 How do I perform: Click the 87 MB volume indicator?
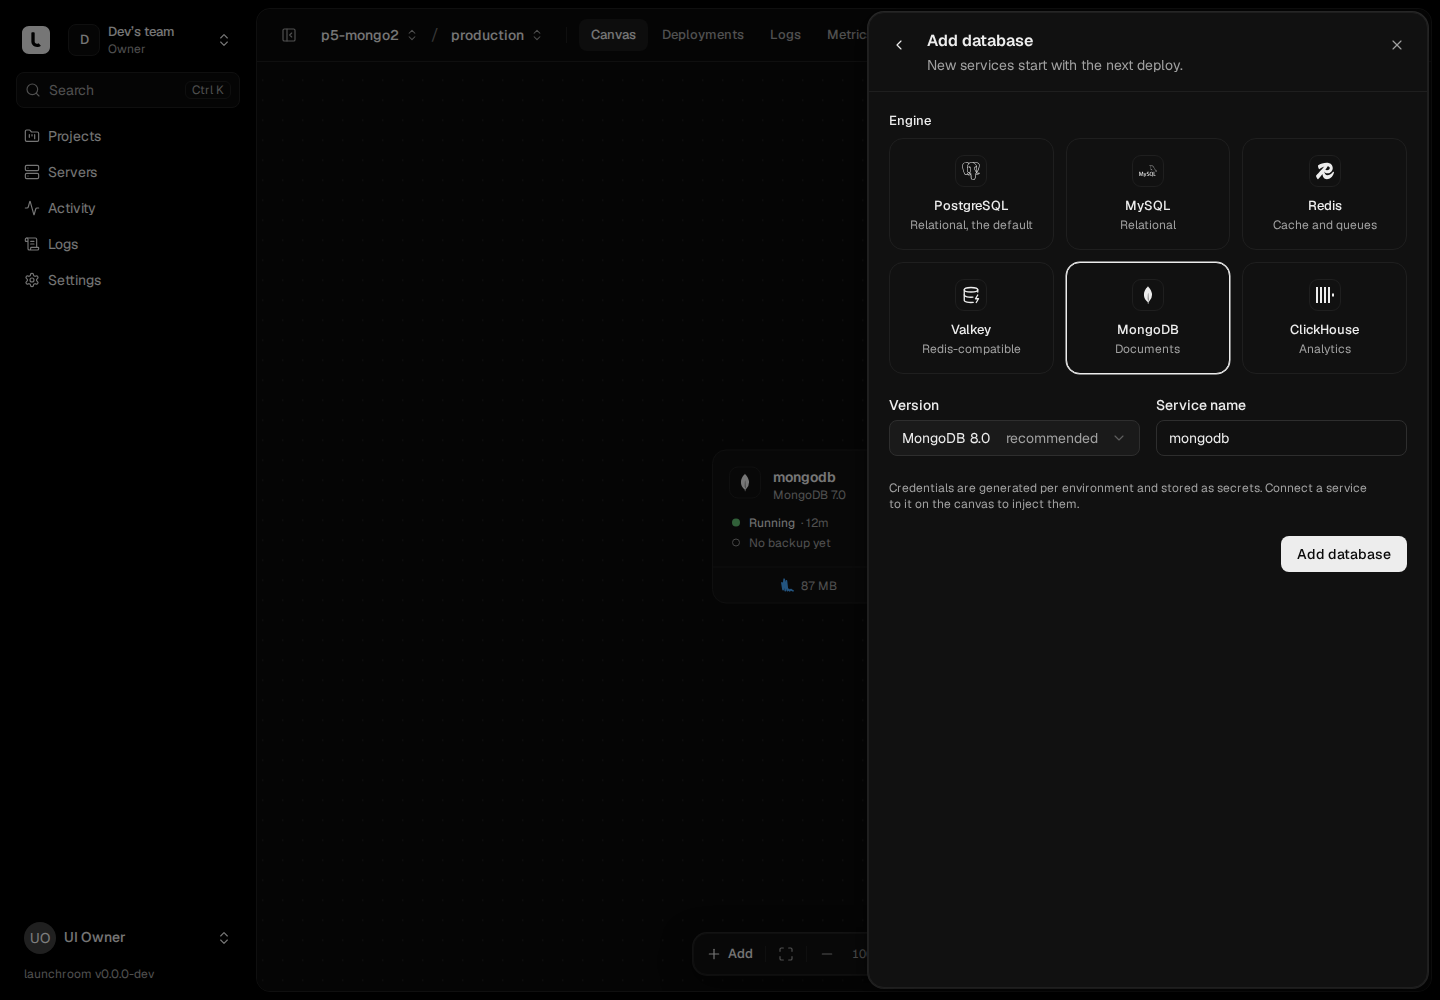tap(809, 586)
